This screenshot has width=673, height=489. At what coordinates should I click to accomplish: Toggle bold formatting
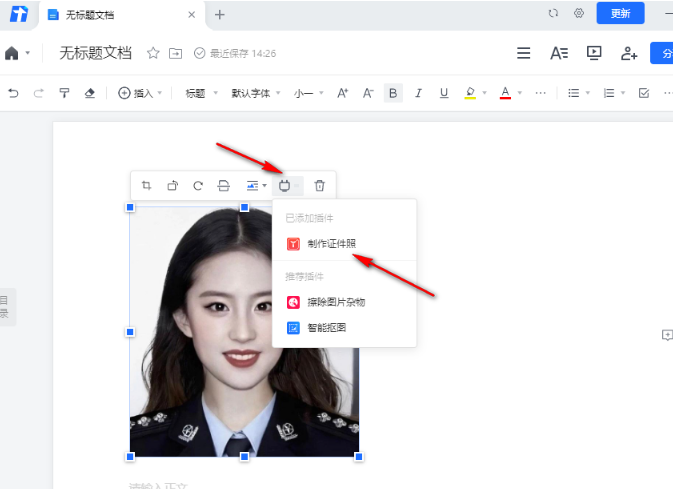click(x=393, y=93)
